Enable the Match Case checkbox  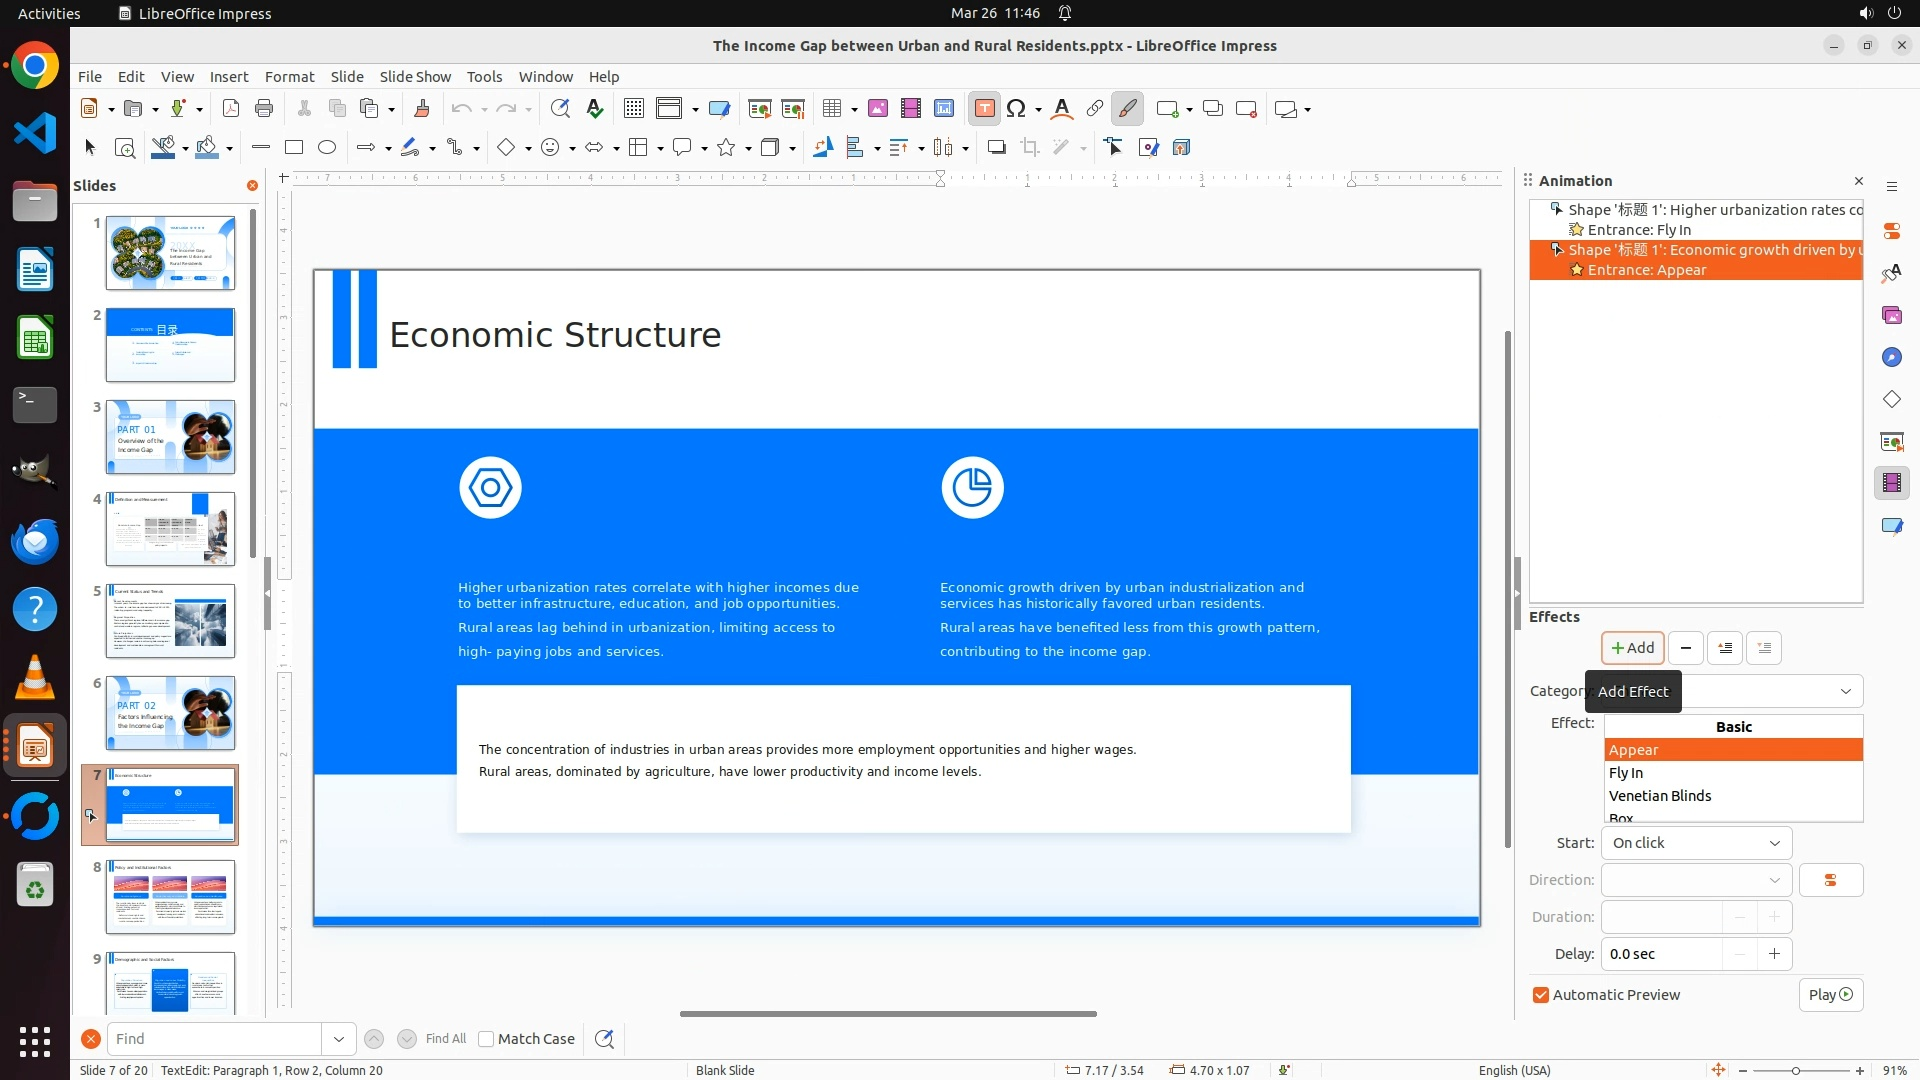coord(486,1039)
